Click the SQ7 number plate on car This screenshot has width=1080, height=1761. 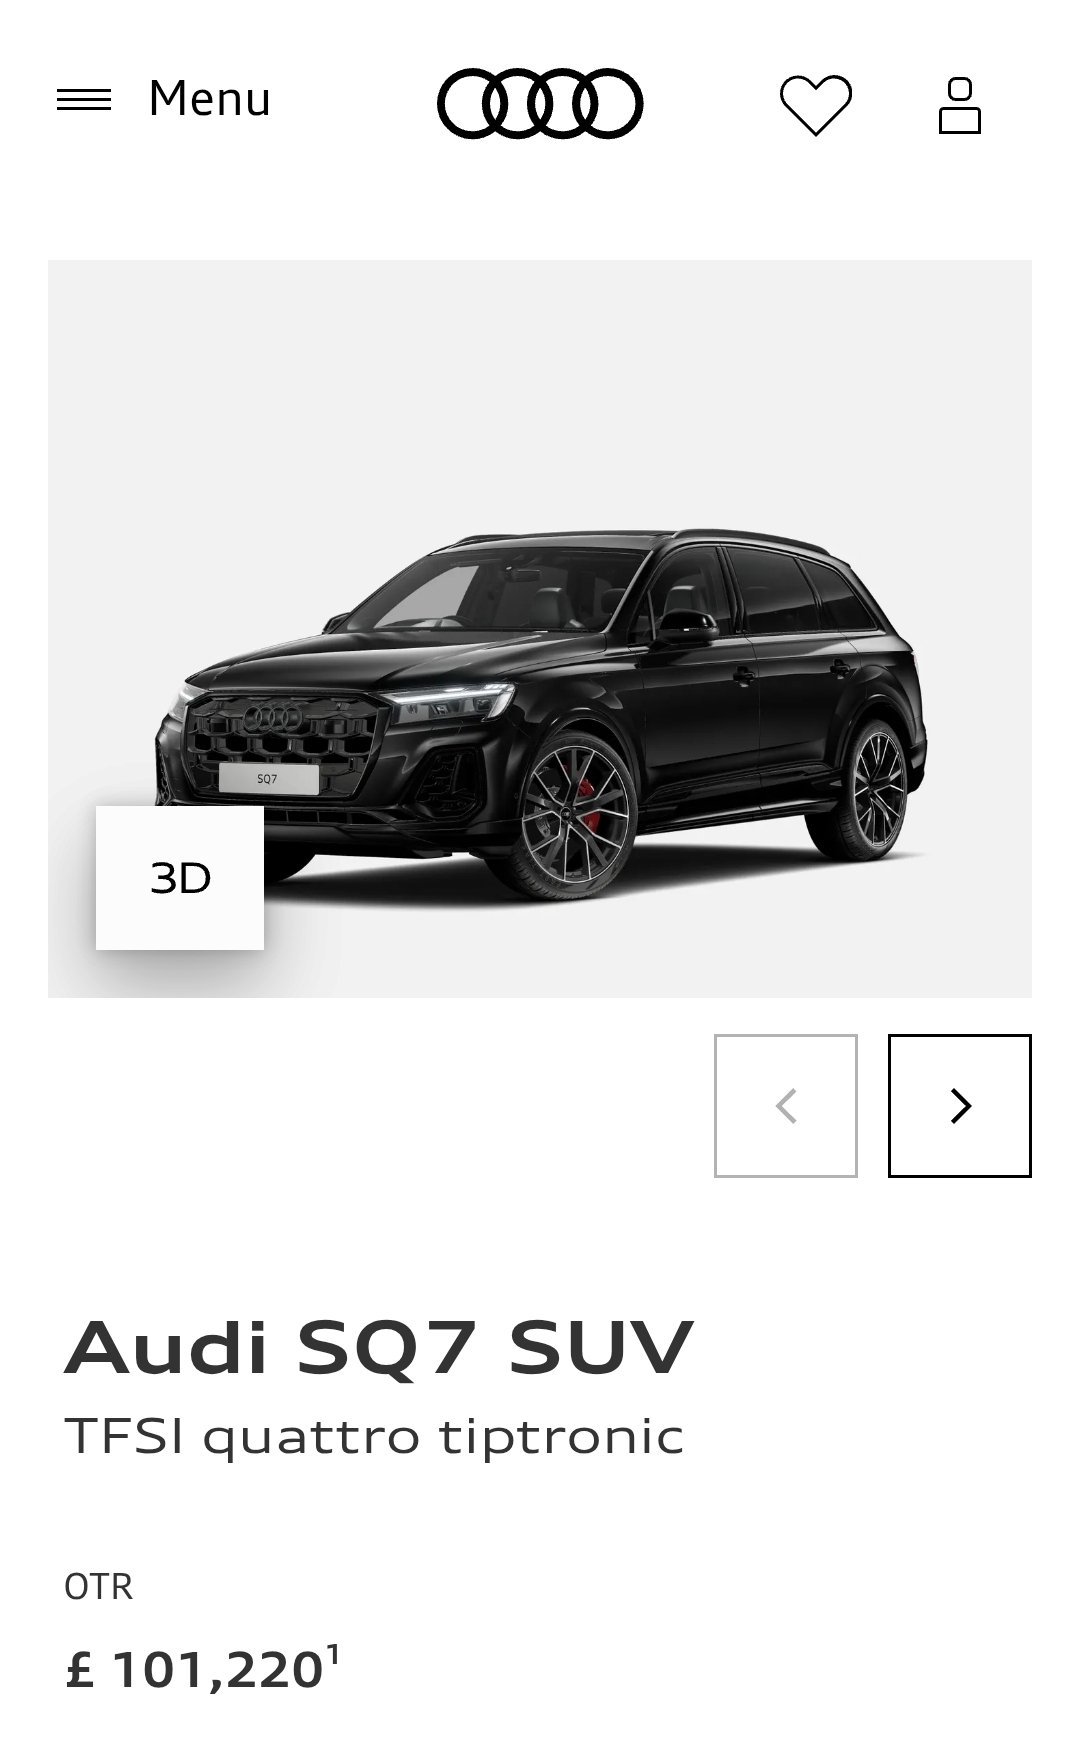(268, 778)
